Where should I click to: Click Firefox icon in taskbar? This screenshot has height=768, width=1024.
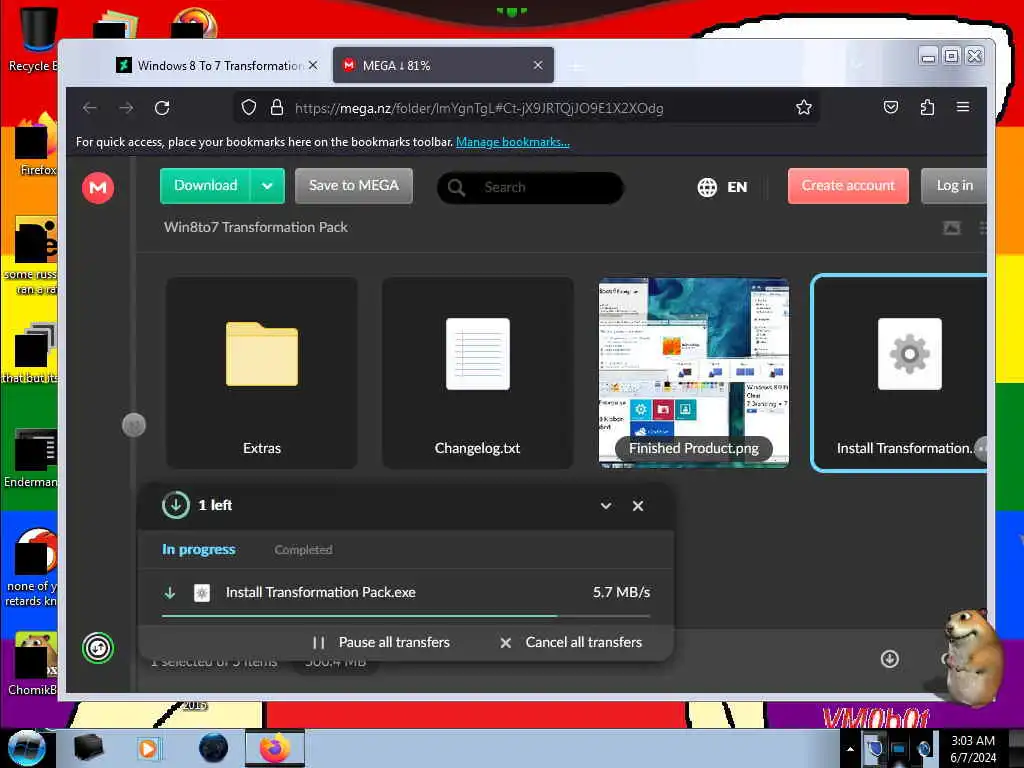pos(275,748)
